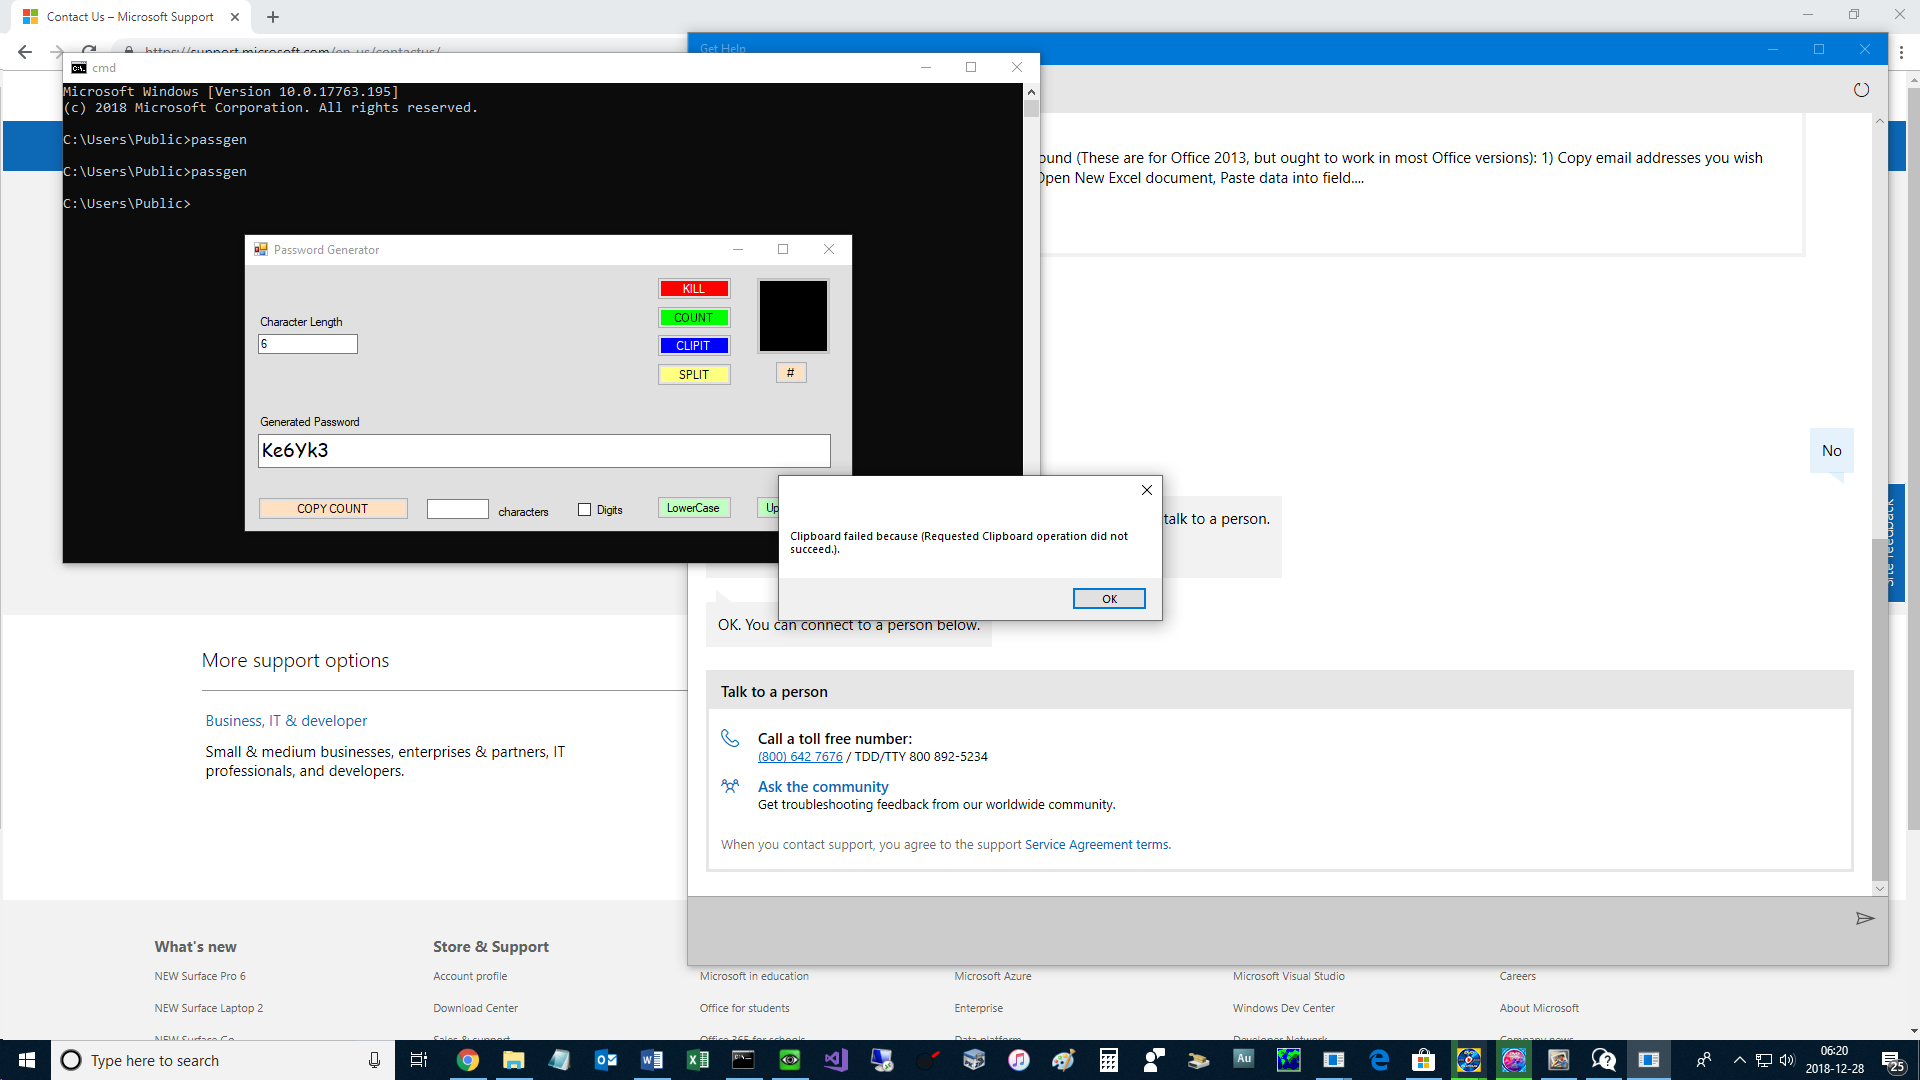Open NEW Surface Pro 6 footer link

click(x=200, y=976)
